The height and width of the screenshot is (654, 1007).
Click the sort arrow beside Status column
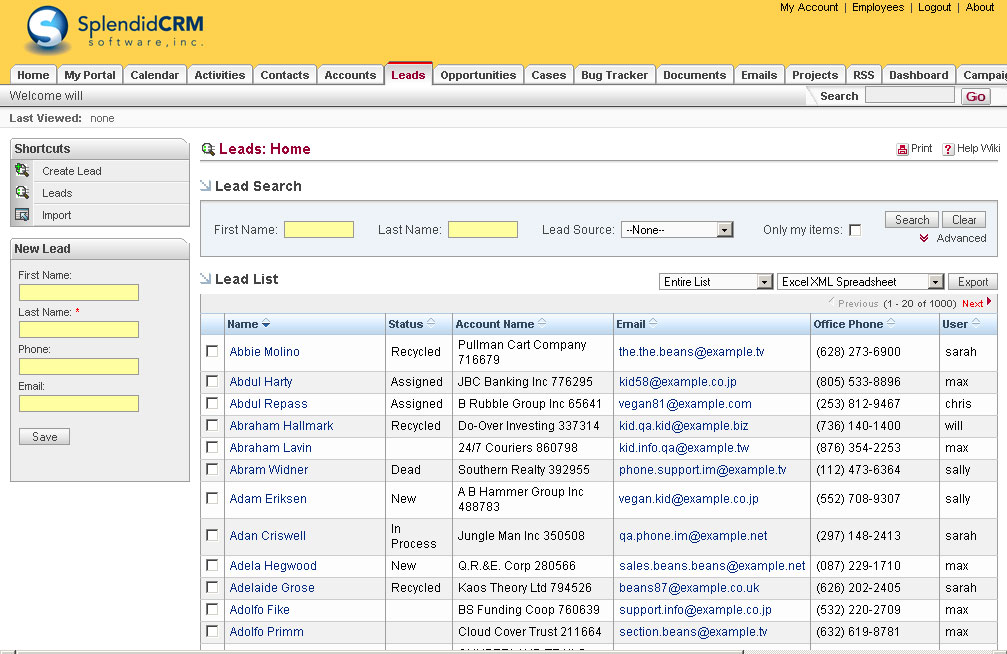[x=431, y=323]
